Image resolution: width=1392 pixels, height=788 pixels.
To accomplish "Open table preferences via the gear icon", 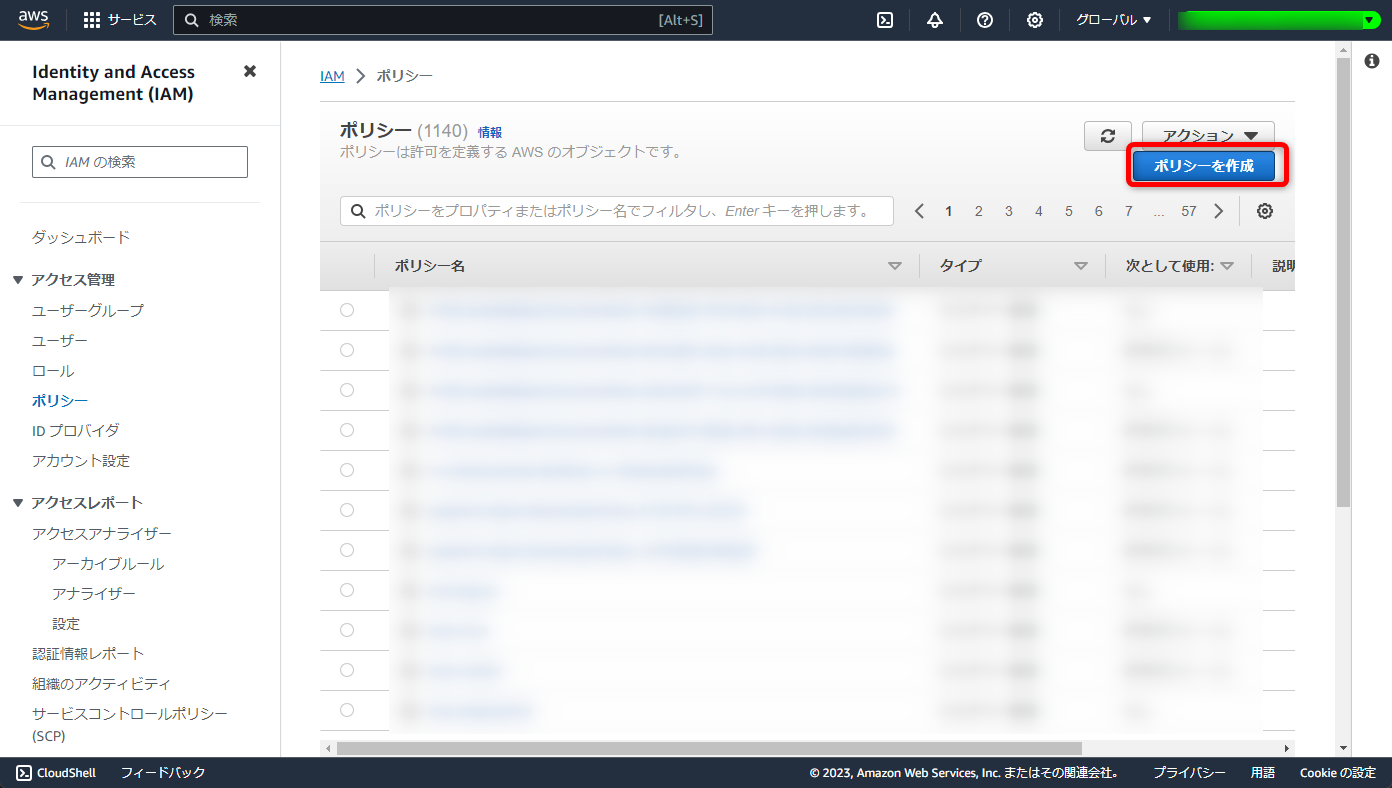I will [x=1264, y=211].
